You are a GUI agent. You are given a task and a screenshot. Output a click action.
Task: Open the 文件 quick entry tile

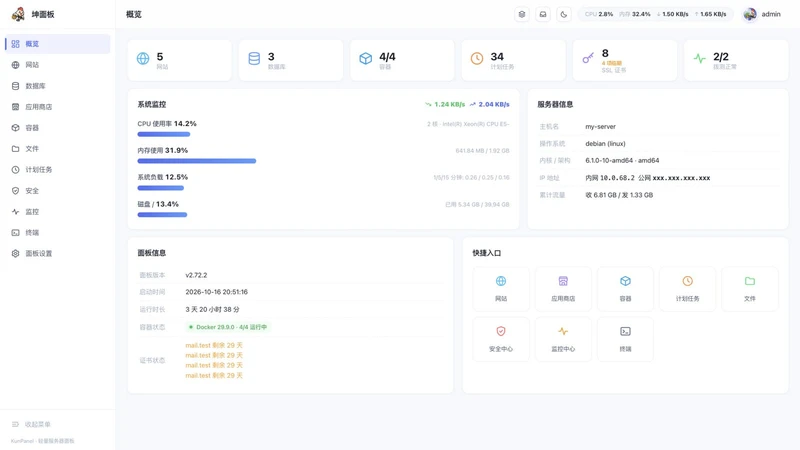[749, 289]
